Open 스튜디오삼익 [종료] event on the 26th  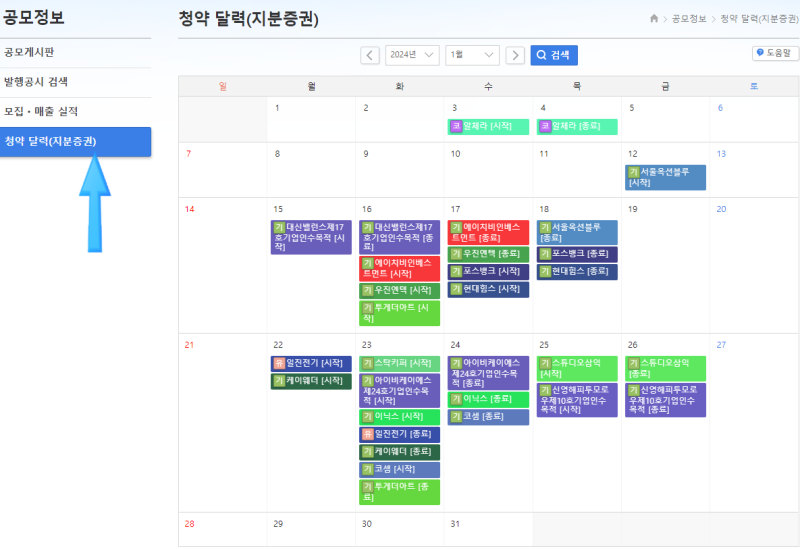665,368
